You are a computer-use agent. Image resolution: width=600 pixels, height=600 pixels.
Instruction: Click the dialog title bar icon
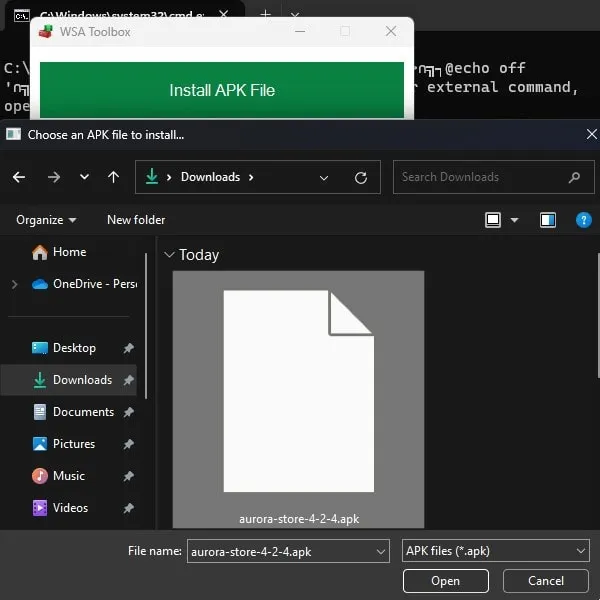pos(13,135)
